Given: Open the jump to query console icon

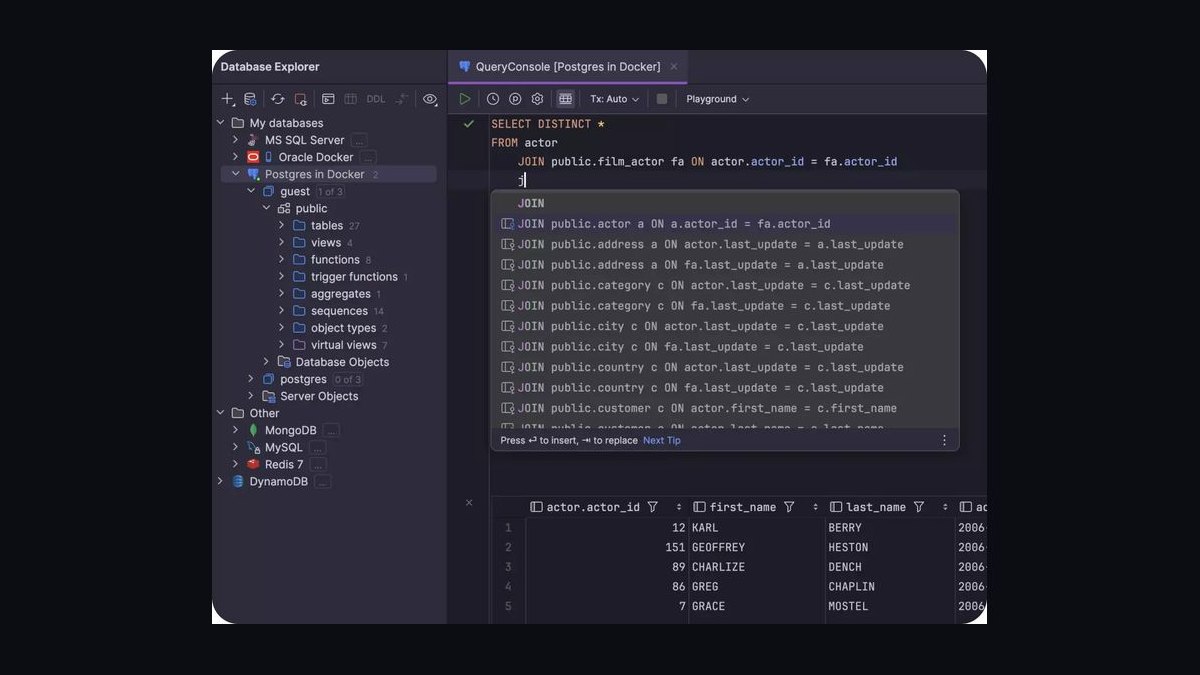Looking at the screenshot, I should [x=328, y=99].
